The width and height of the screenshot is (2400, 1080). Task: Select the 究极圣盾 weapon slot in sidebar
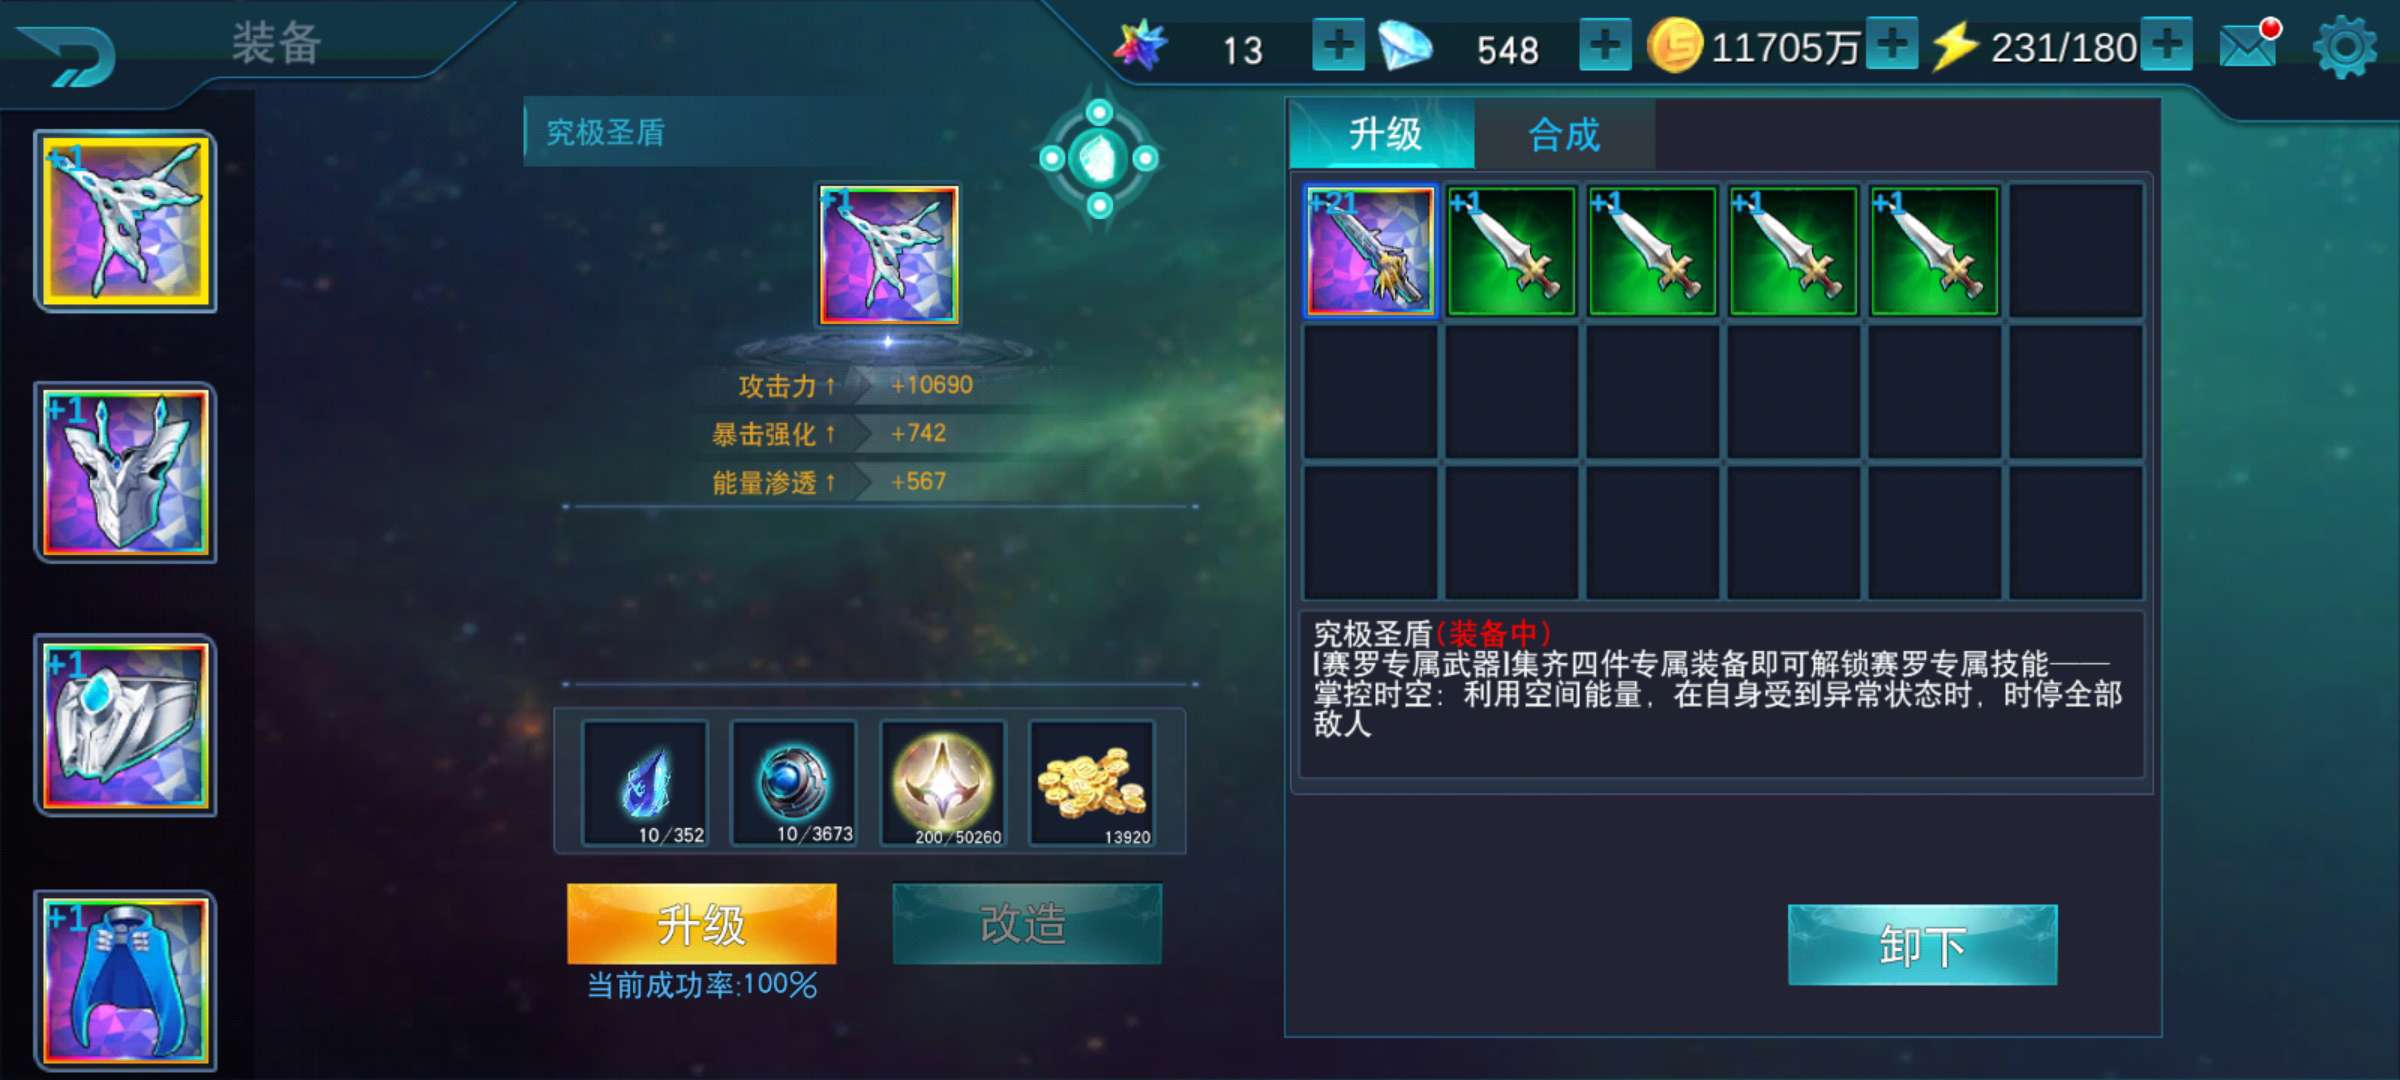126,221
